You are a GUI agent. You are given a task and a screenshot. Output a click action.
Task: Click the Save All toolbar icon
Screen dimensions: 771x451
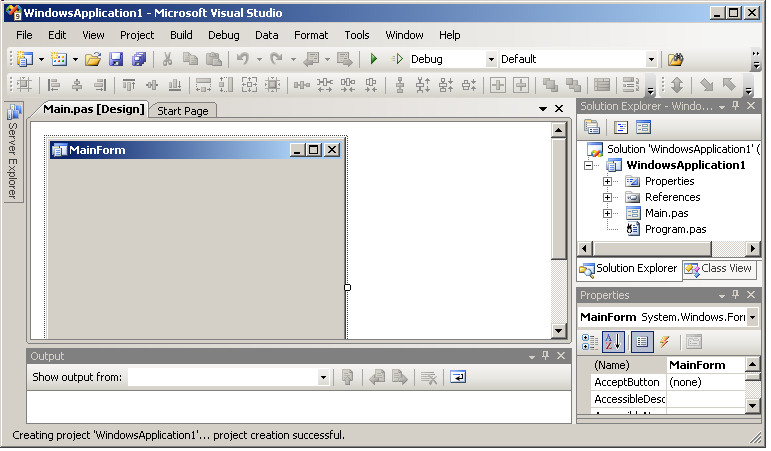tap(139, 60)
